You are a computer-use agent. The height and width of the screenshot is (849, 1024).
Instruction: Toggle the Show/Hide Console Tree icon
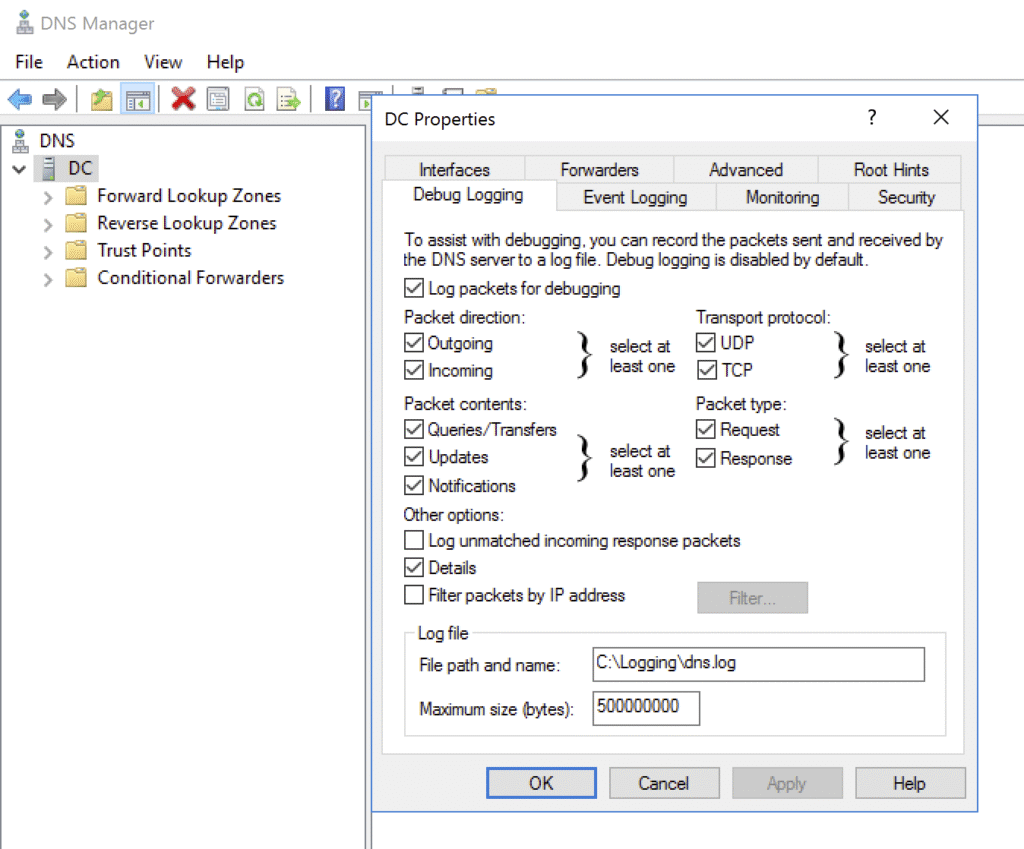point(137,99)
